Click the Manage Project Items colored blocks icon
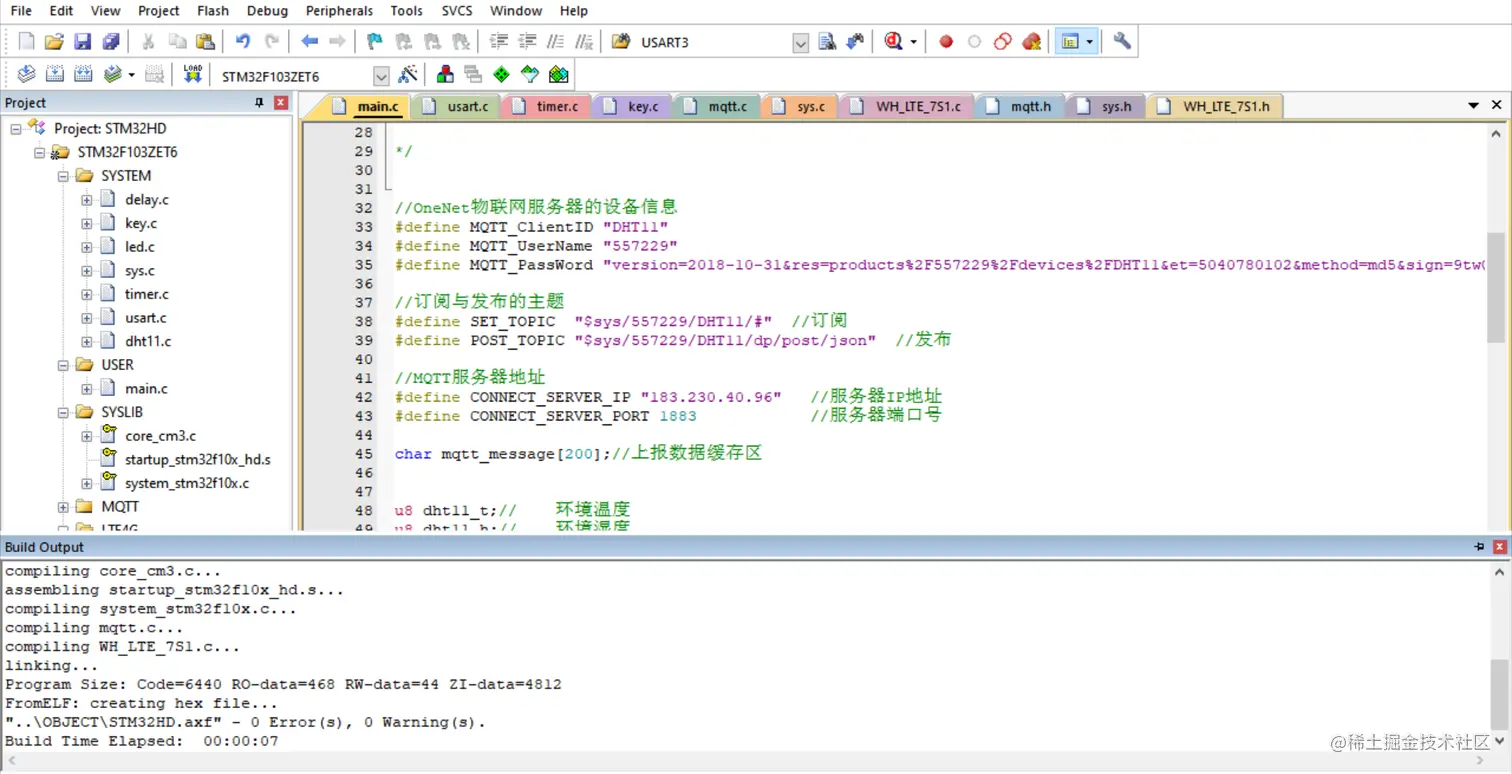 446,75
